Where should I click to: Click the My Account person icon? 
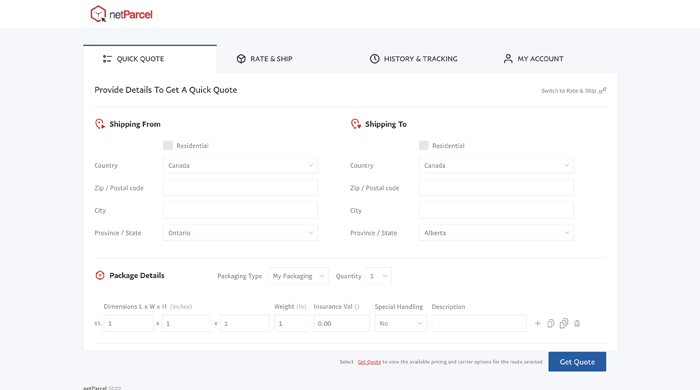508,59
